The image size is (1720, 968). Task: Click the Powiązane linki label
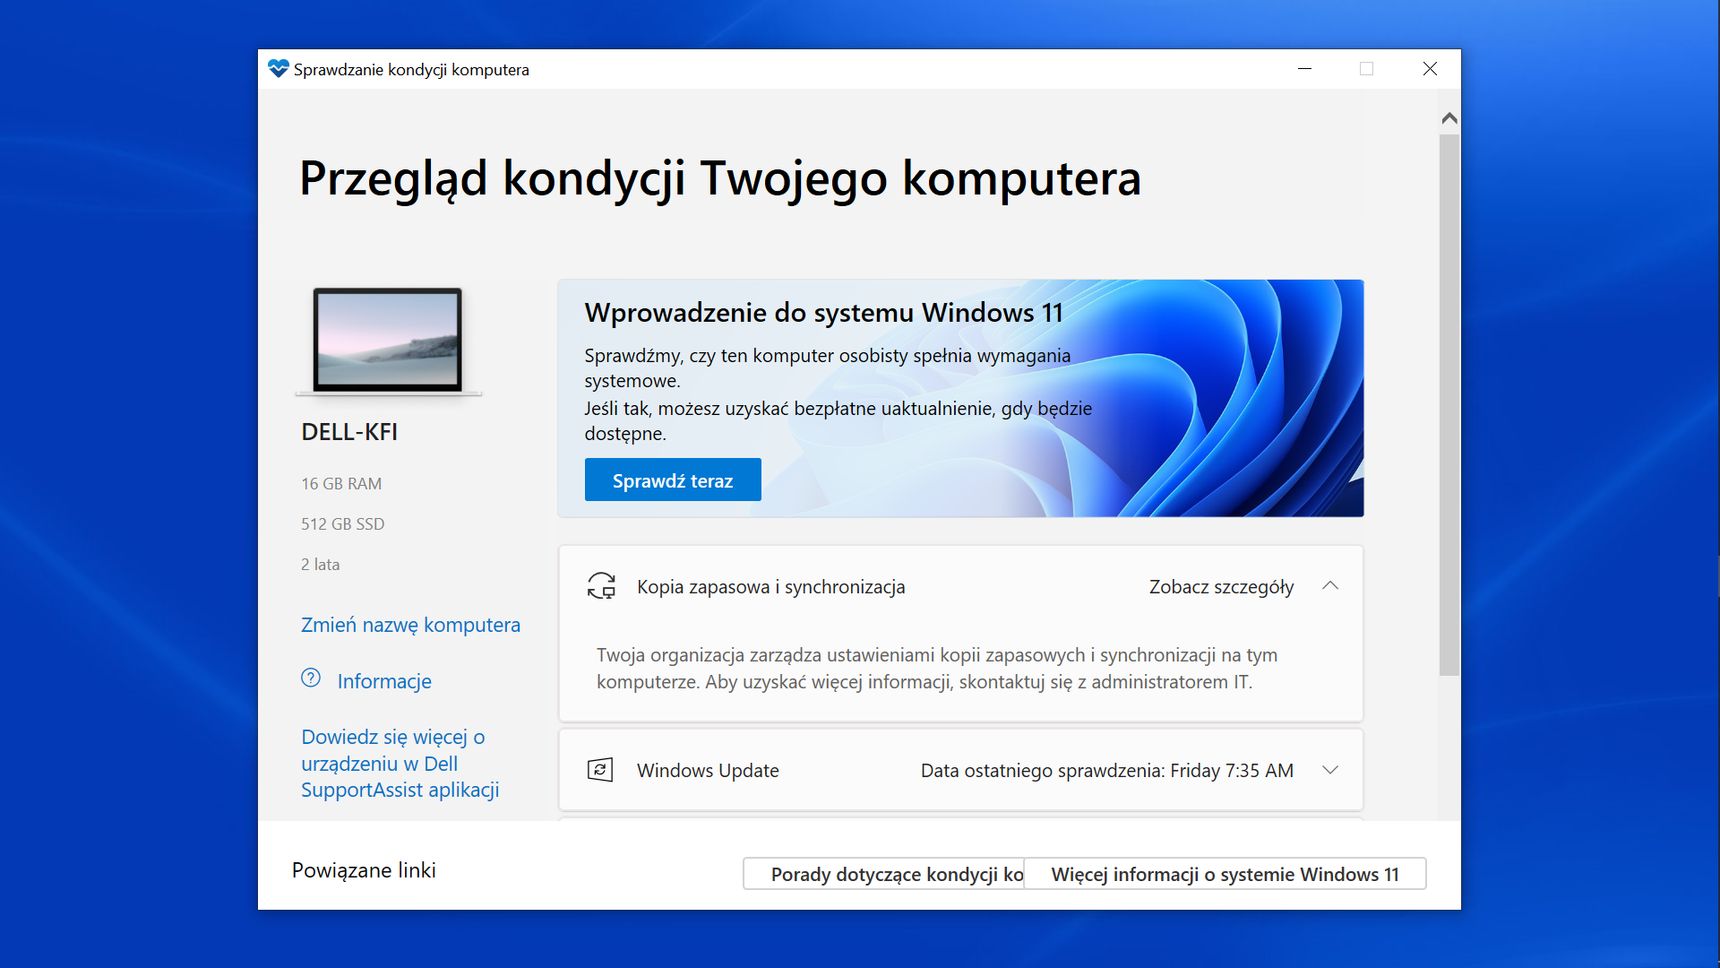[364, 870]
